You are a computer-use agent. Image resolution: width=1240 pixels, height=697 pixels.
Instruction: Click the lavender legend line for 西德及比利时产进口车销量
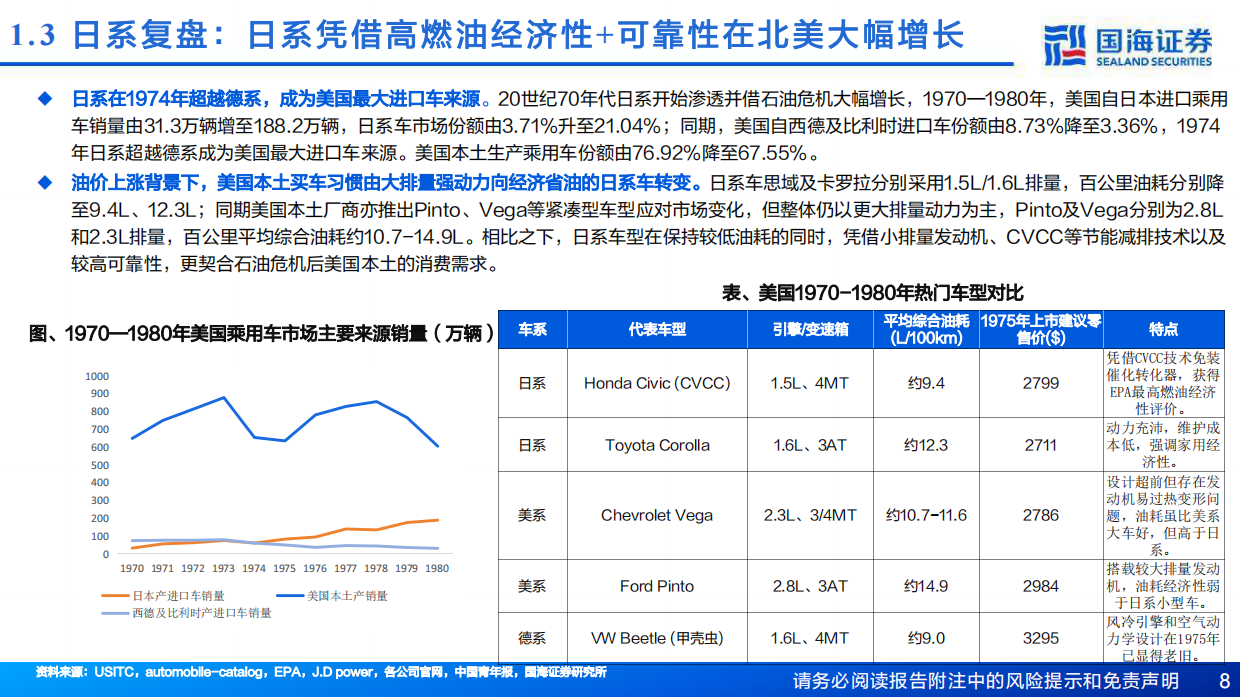(115, 613)
